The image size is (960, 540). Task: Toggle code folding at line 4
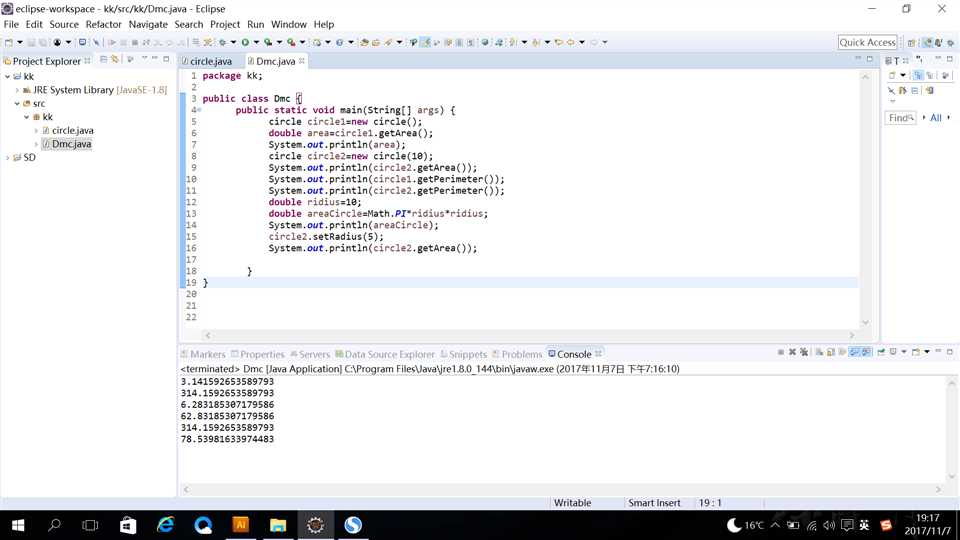click(x=199, y=110)
